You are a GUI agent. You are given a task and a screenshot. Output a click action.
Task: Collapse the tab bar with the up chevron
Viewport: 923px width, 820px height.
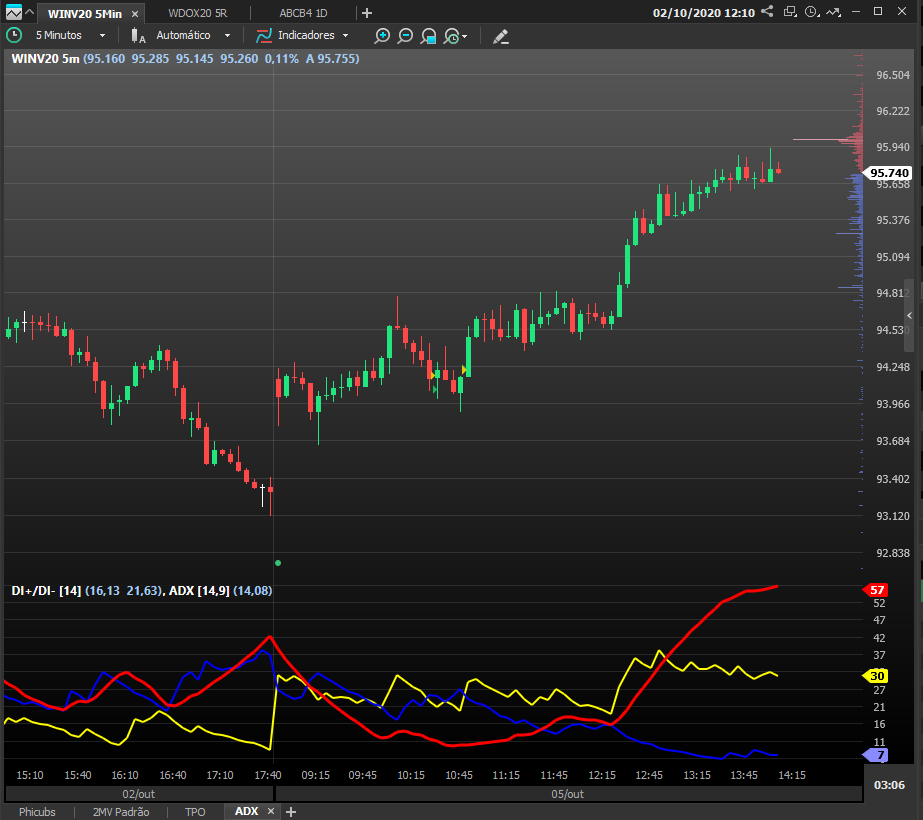click(29, 12)
